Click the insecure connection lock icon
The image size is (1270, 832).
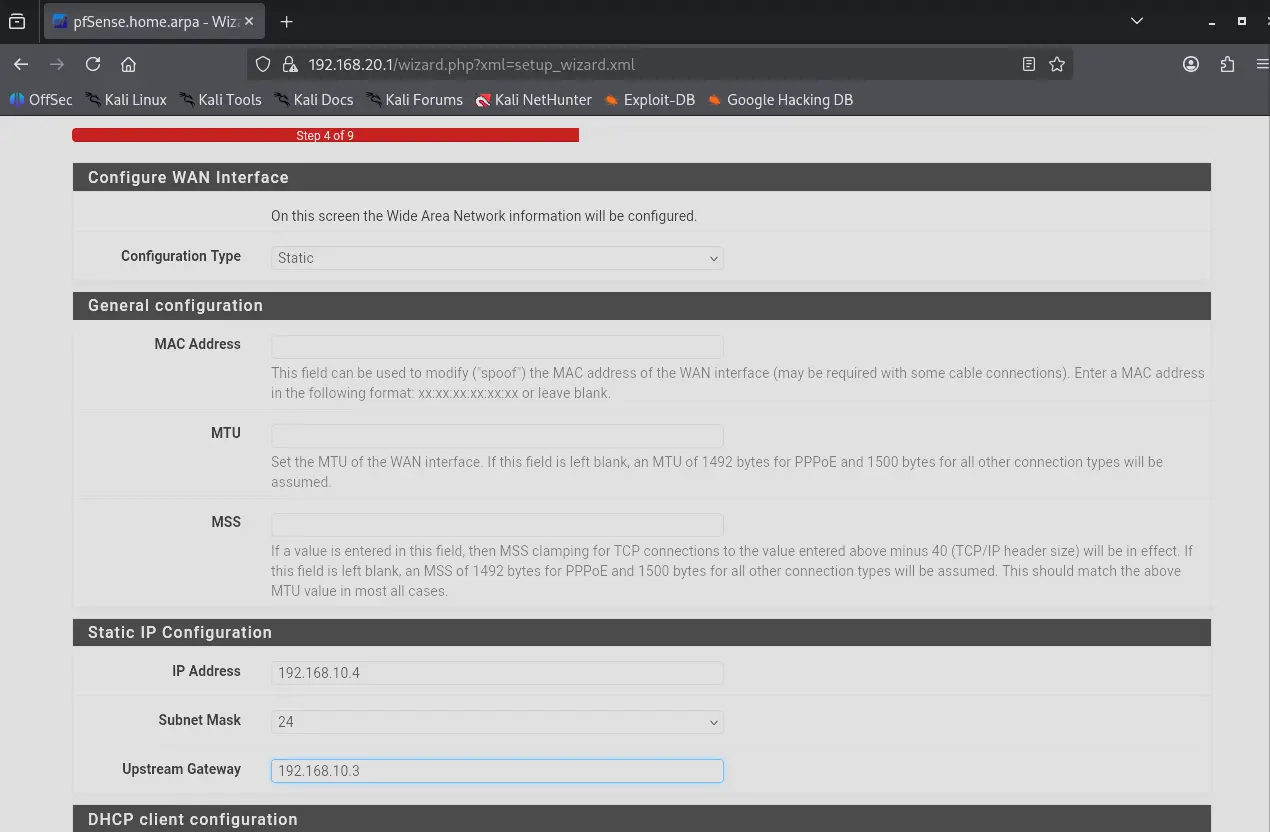(290, 64)
